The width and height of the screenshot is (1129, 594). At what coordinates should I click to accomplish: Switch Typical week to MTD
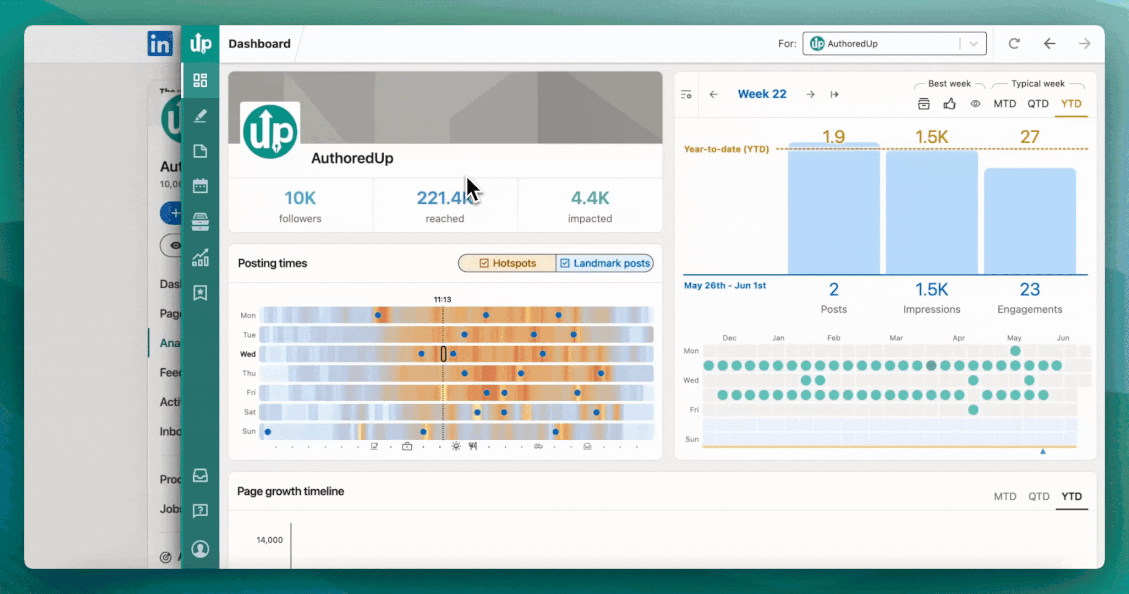[x=1004, y=104]
